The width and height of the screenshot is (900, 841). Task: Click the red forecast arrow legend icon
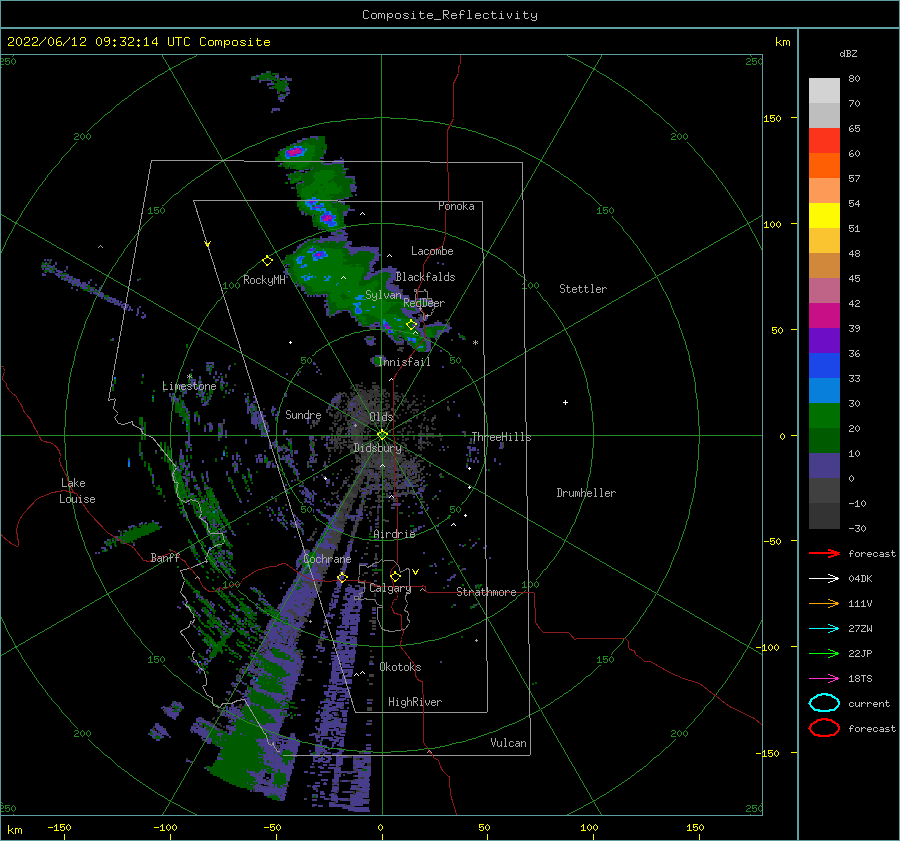pos(824,553)
